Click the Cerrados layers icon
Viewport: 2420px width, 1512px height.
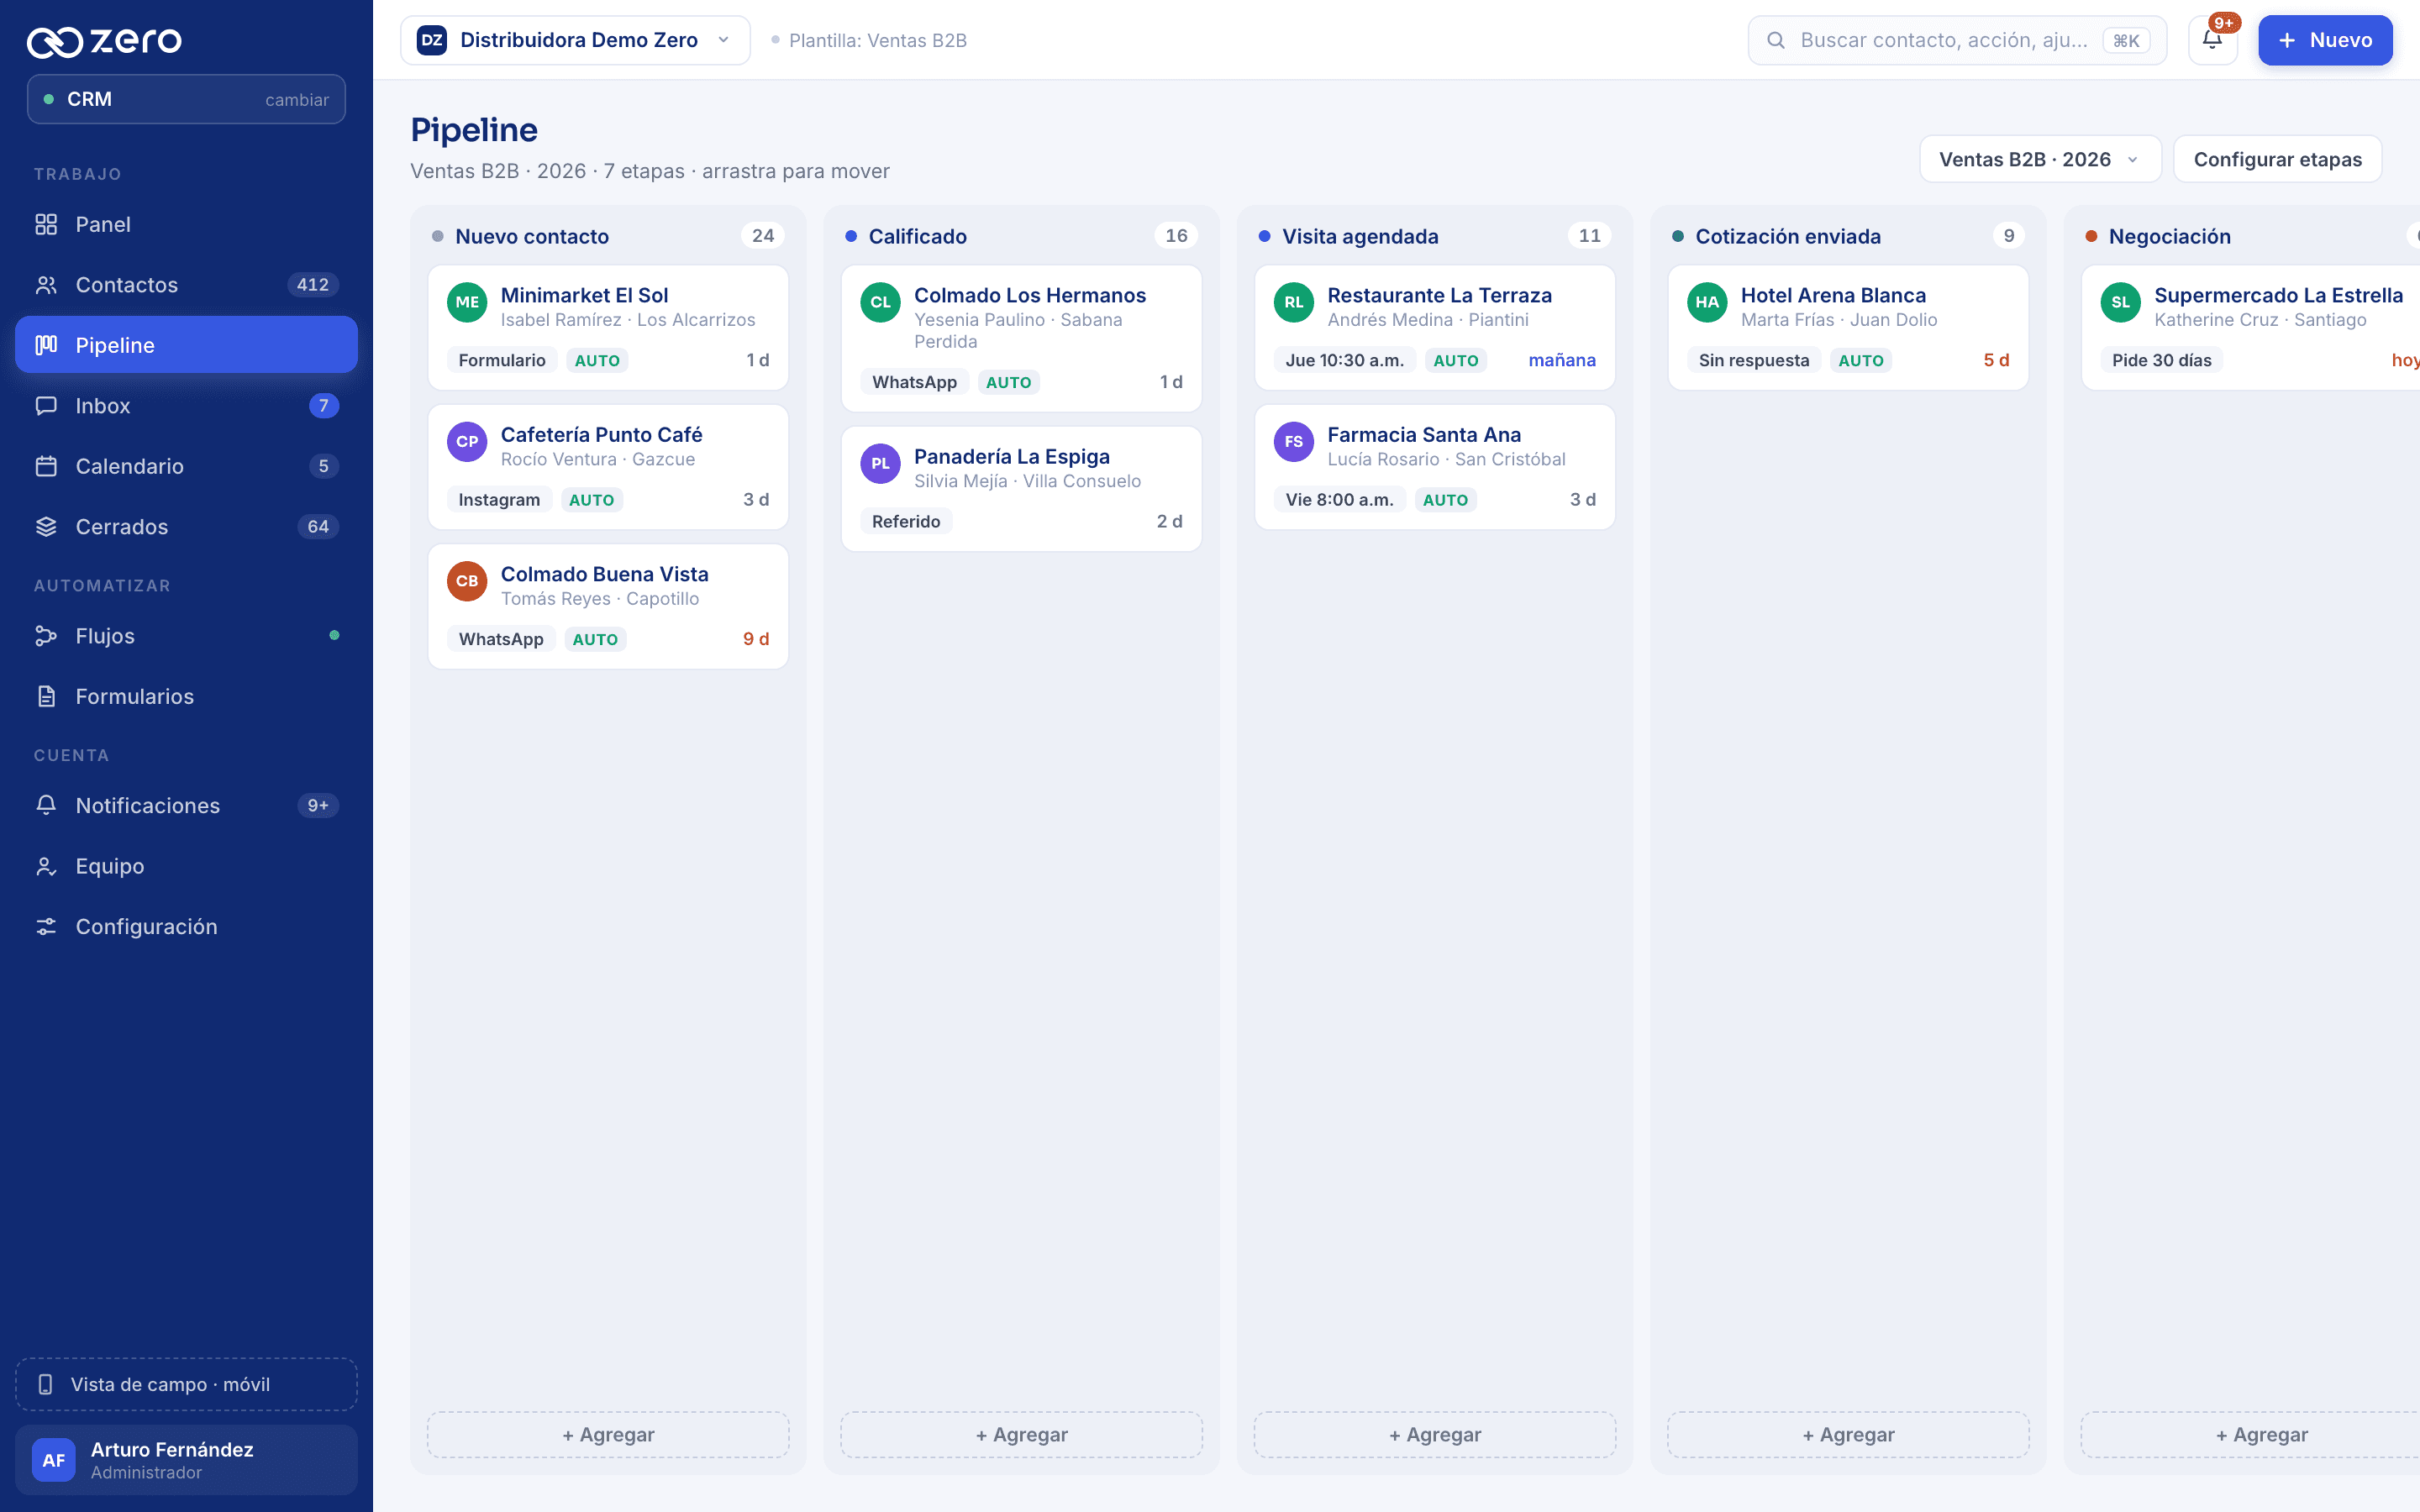46,527
